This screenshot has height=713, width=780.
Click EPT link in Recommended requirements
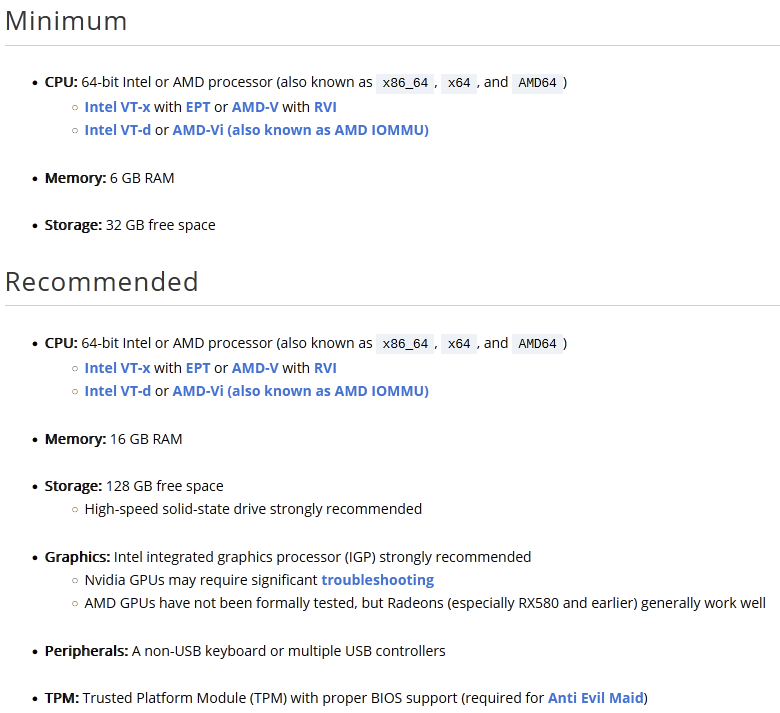point(198,368)
